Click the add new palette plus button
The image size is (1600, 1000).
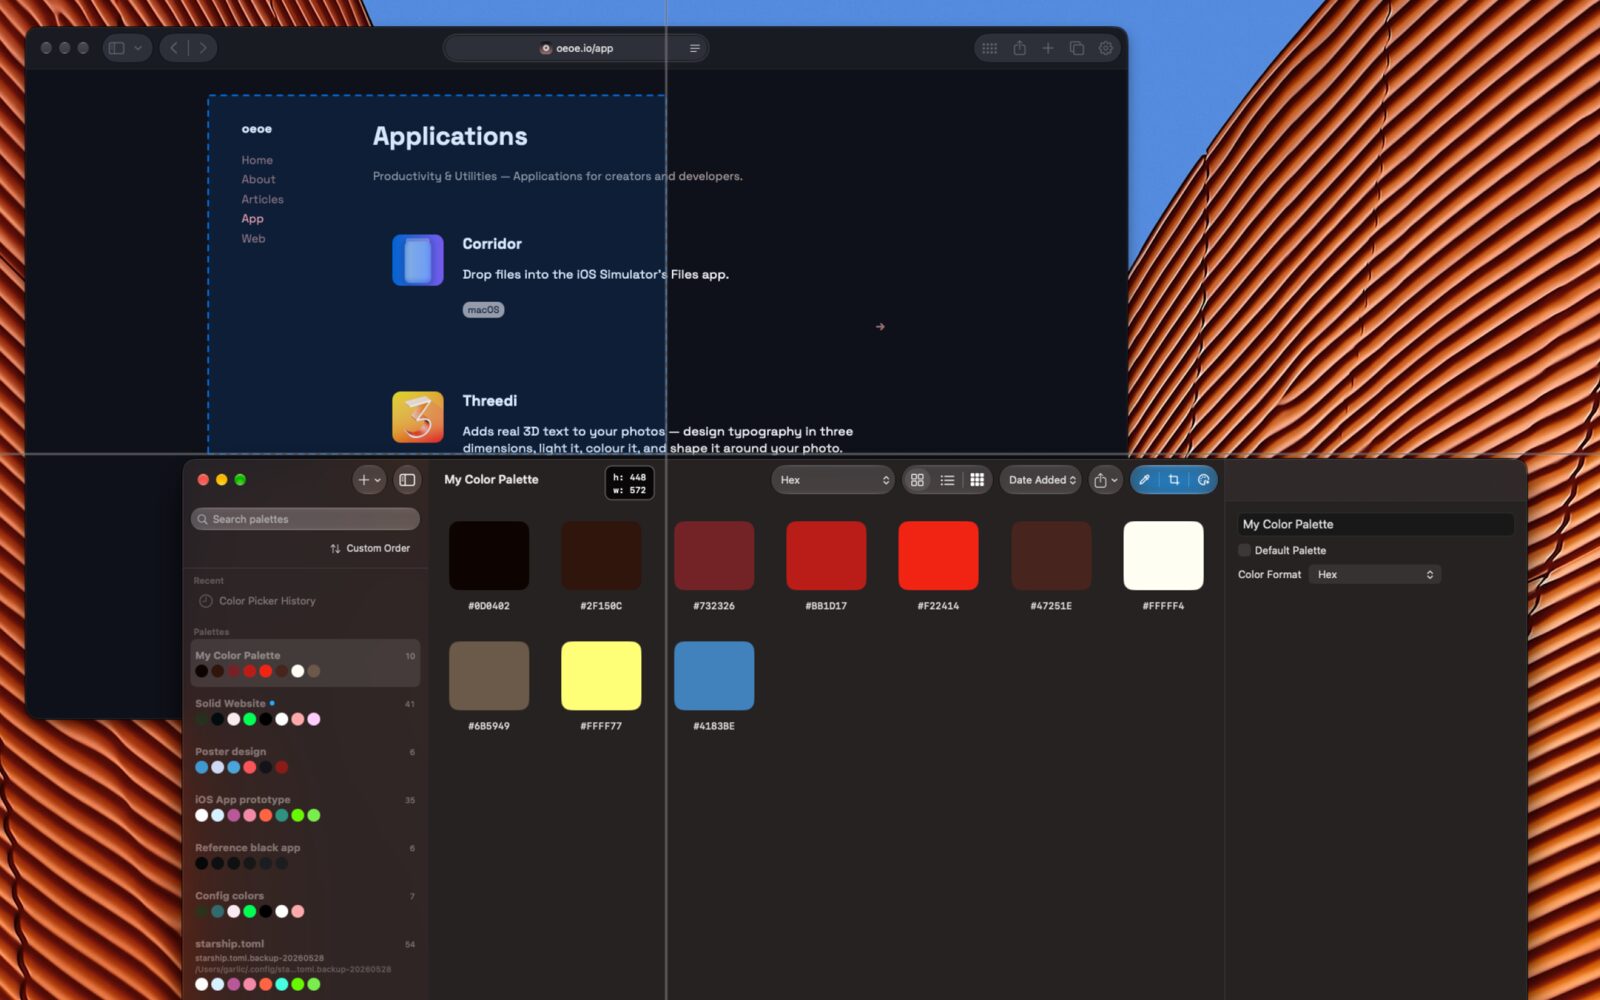[369, 480]
